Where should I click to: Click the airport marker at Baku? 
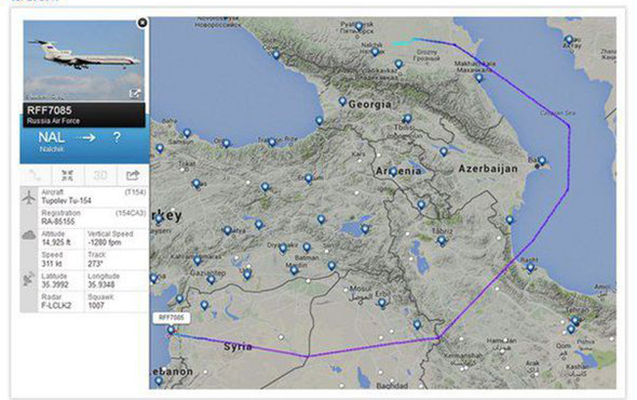coord(541,160)
